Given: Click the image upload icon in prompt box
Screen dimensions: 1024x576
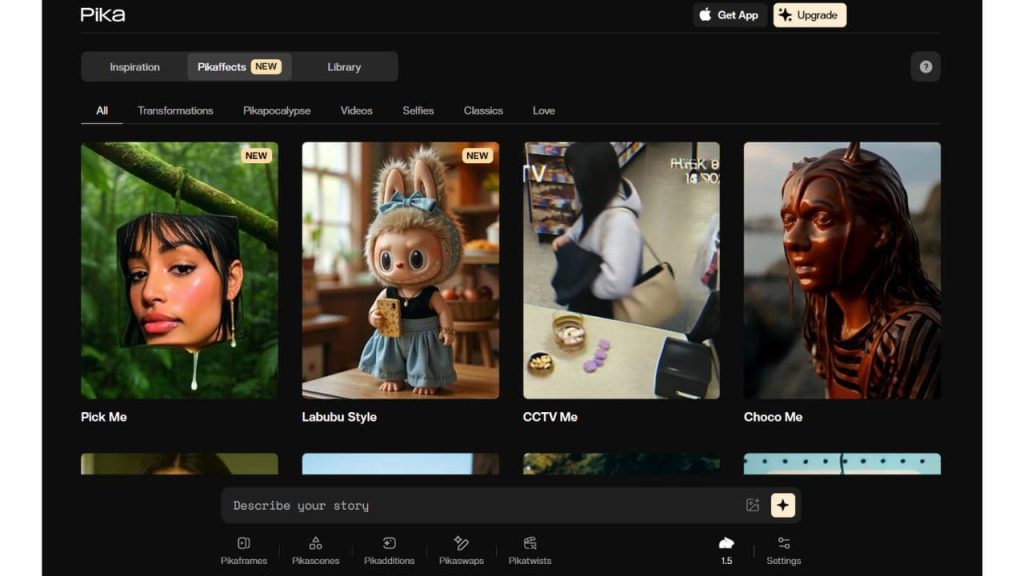Looking at the screenshot, I should pos(753,506).
